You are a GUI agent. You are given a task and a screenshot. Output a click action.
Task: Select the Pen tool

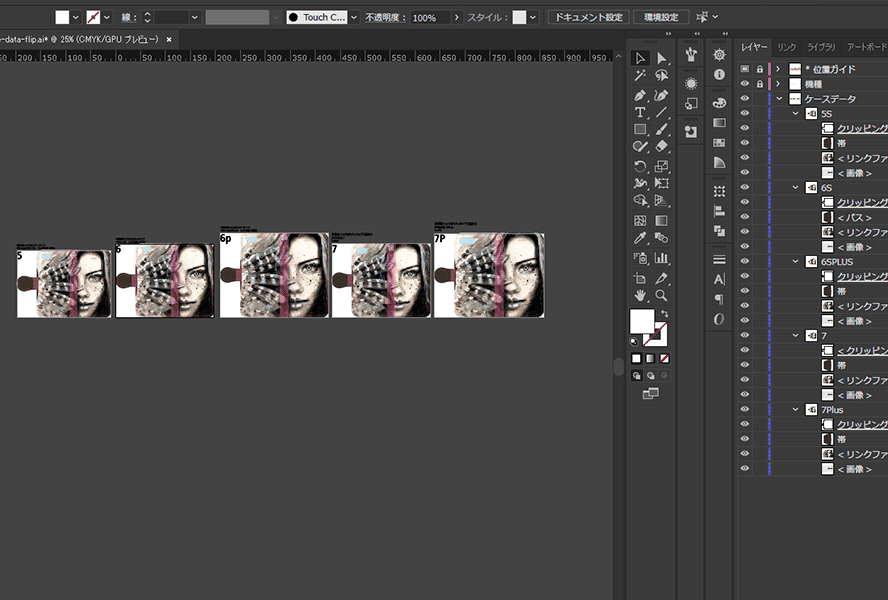click(x=640, y=94)
